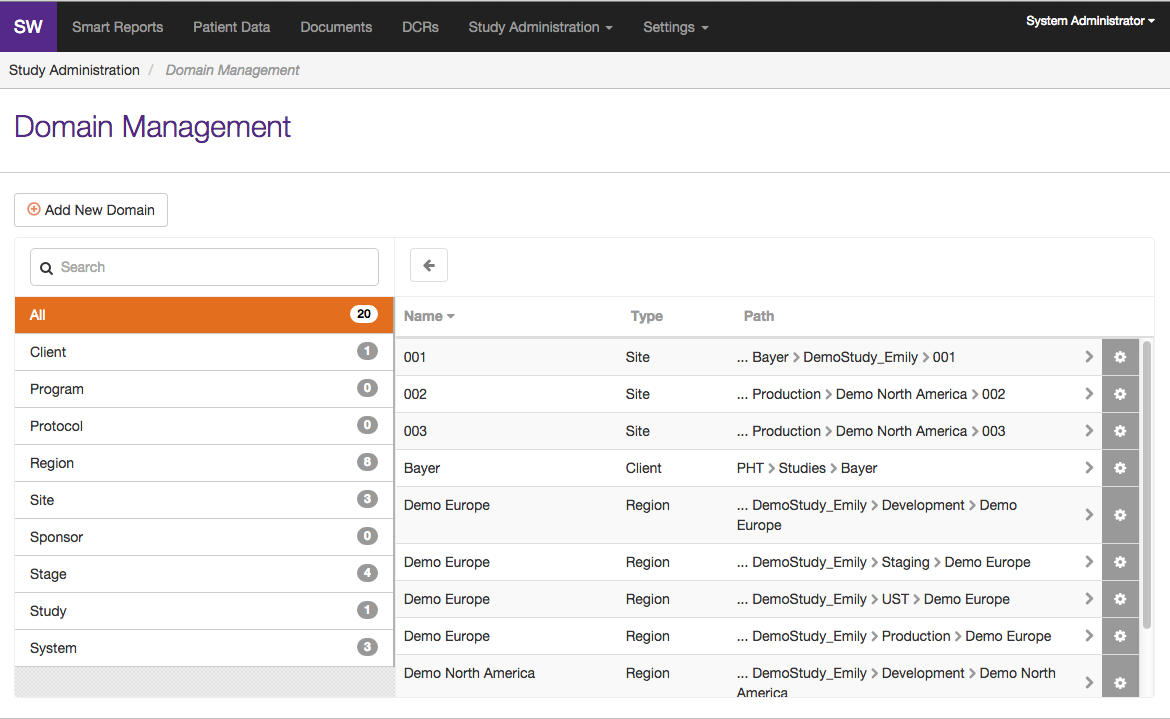The height and width of the screenshot is (719, 1170).
Task: Expand row 001 chevron arrow
Action: (x=1089, y=357)
